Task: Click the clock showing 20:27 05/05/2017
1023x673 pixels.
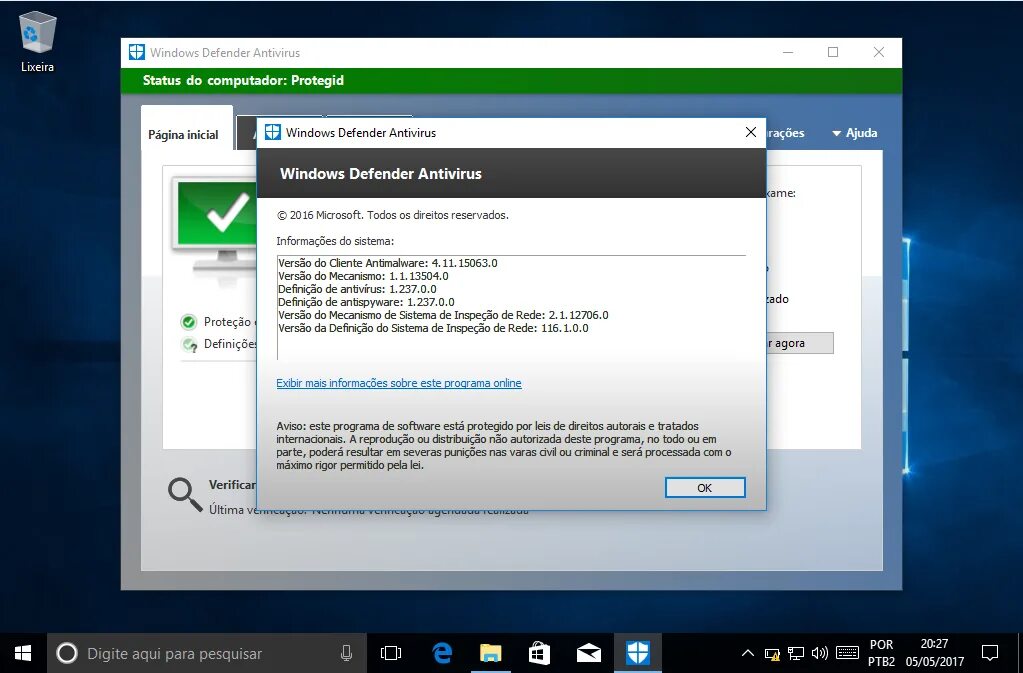Action: [x=934, y=653]
